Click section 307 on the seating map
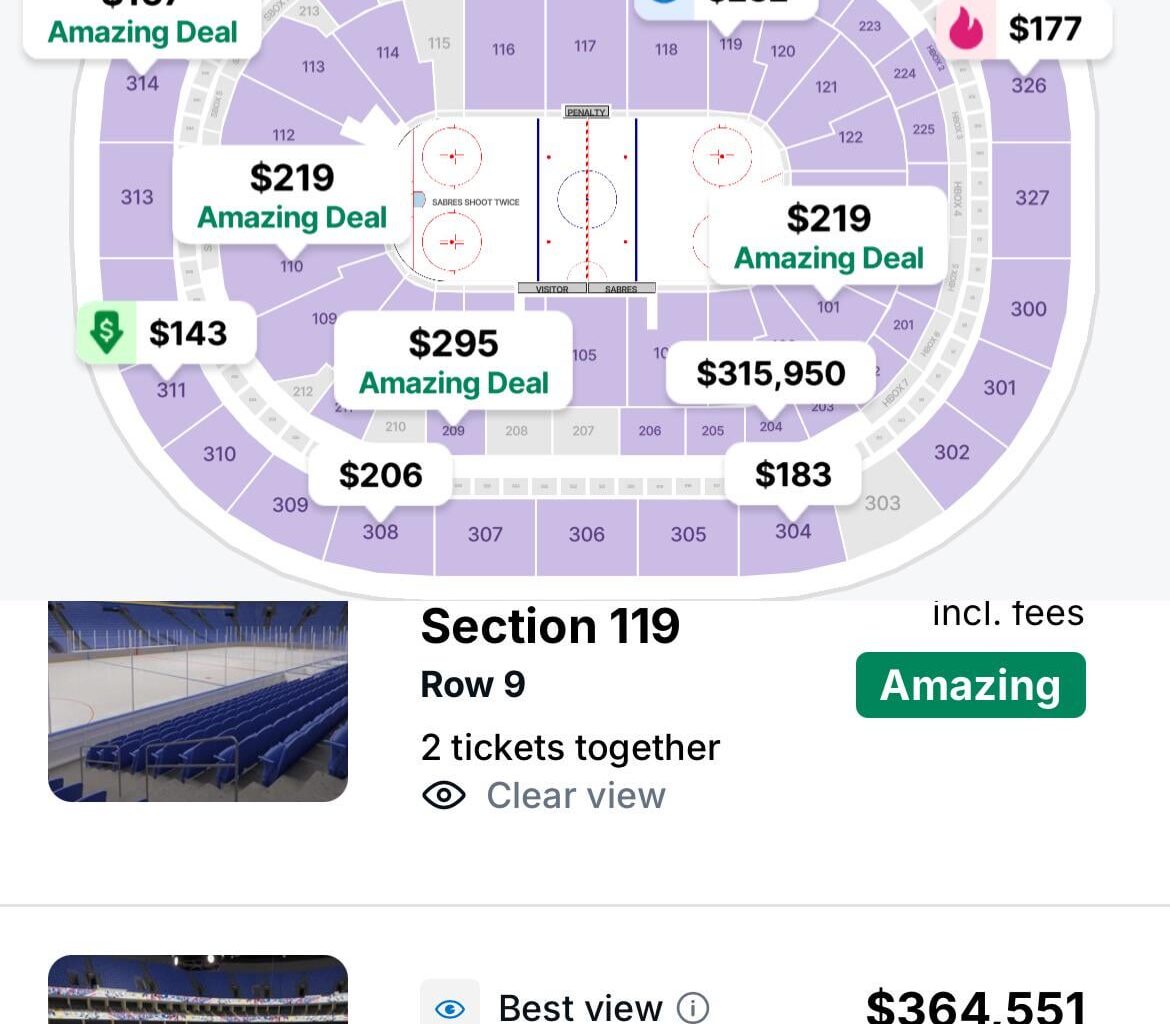 click(483, 534)
